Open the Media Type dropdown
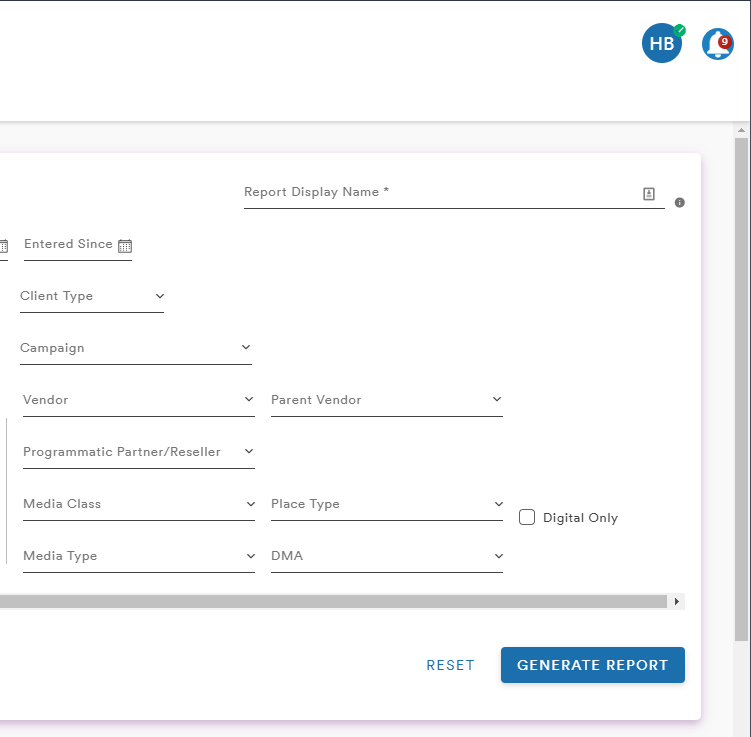The width and height of the screenshot is (751, 737). (138, 556)
